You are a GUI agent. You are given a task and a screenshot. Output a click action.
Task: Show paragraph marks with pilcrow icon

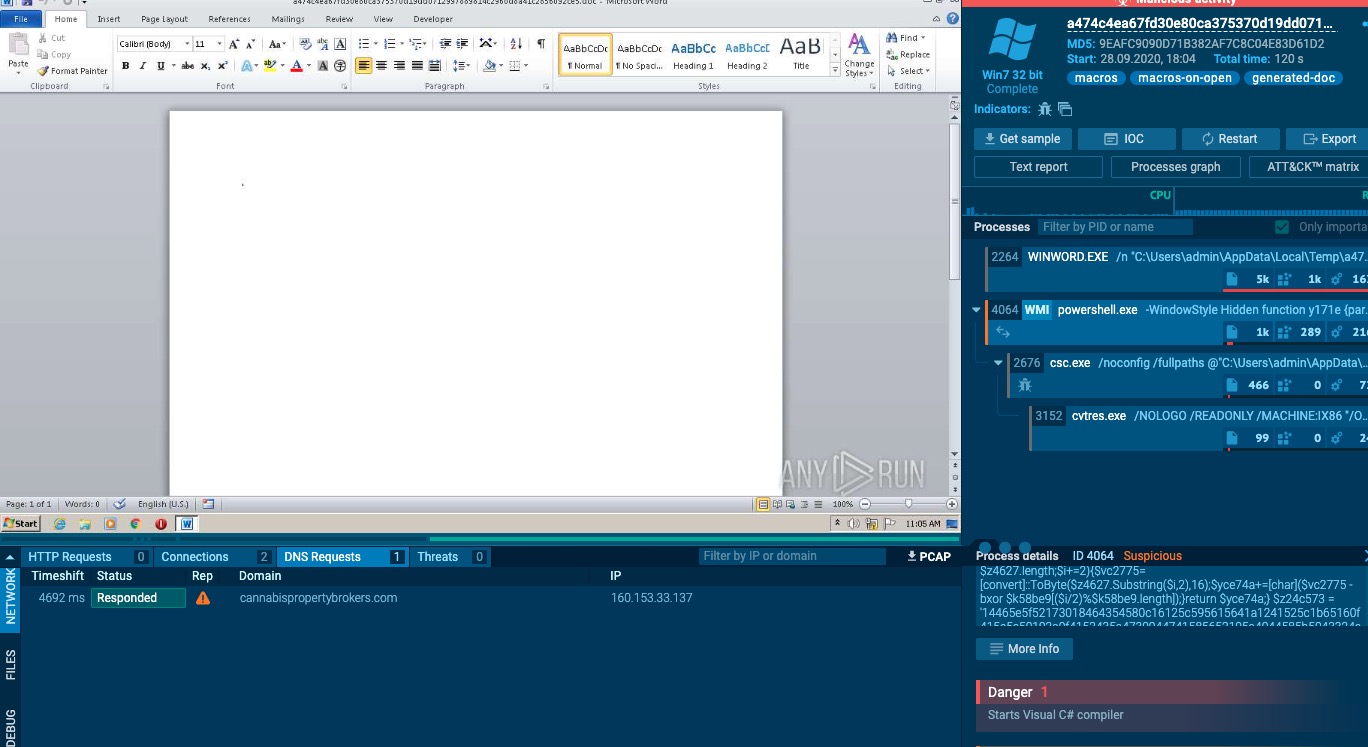click(x=541, y=44)
